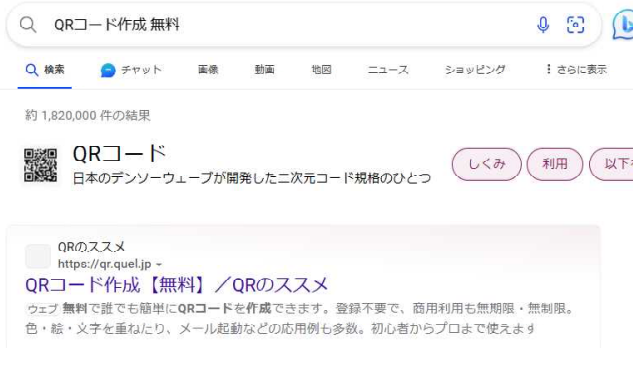Image resolution: width=633 pixels, height=366 pixels.
Task: Open the ニュース tab
Action: coord(388,69)
